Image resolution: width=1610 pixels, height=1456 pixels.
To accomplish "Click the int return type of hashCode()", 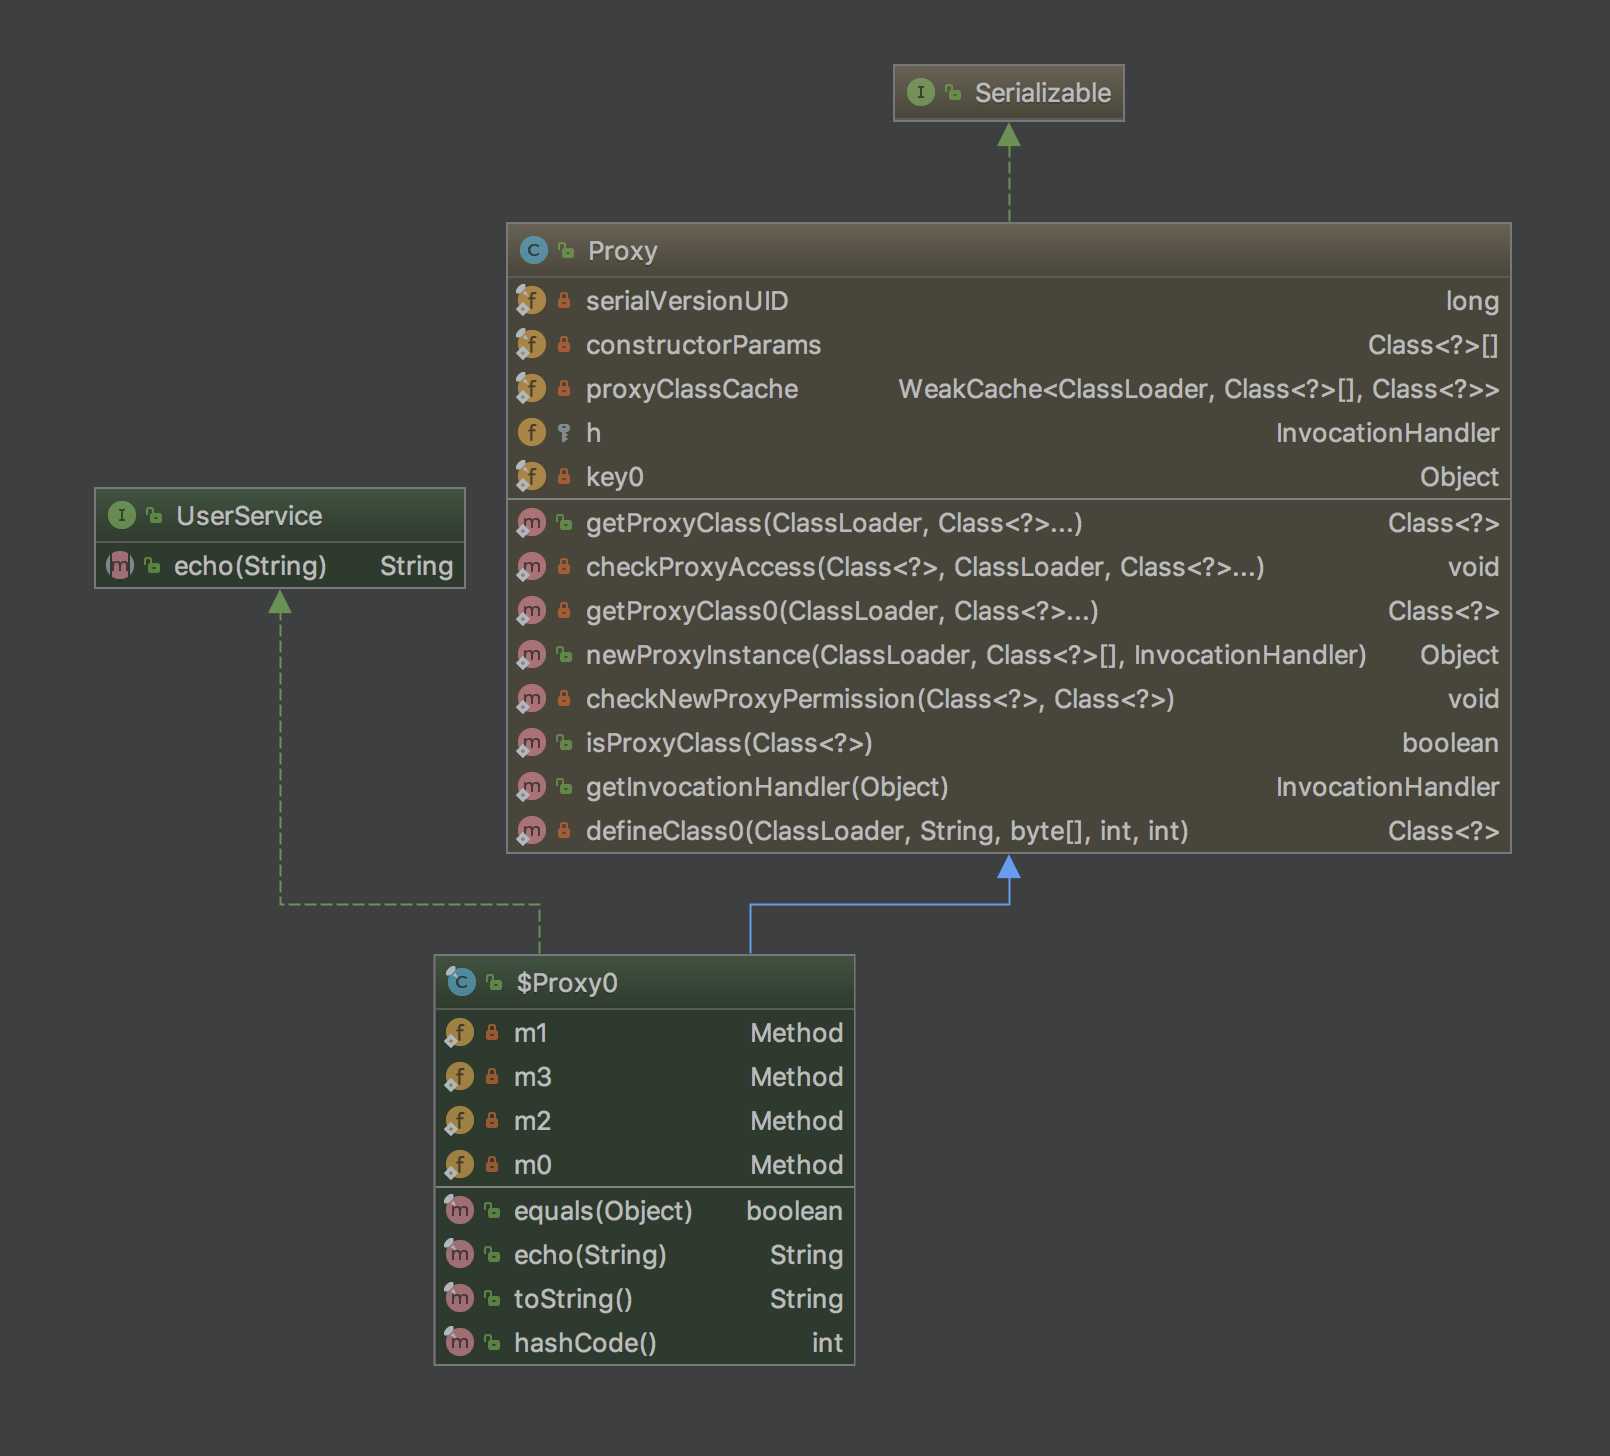I will 827,1343.
